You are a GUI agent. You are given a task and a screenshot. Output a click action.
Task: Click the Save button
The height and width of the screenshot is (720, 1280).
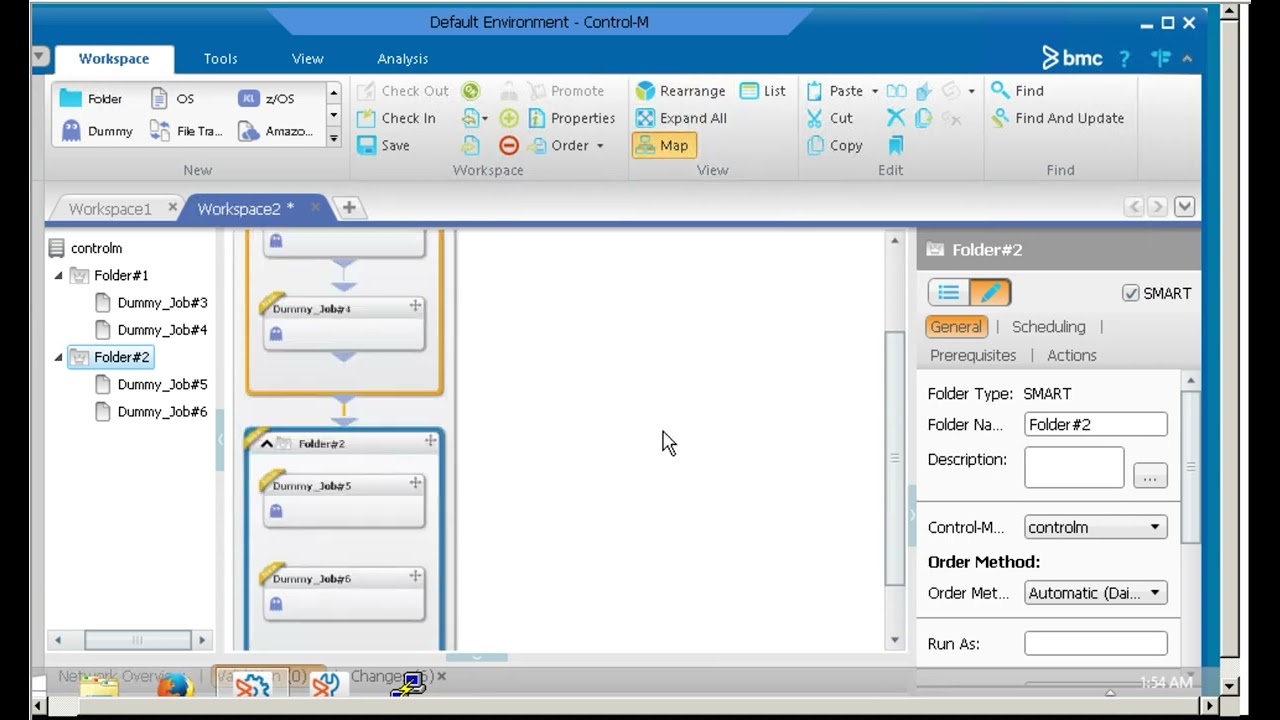(384, 145)
